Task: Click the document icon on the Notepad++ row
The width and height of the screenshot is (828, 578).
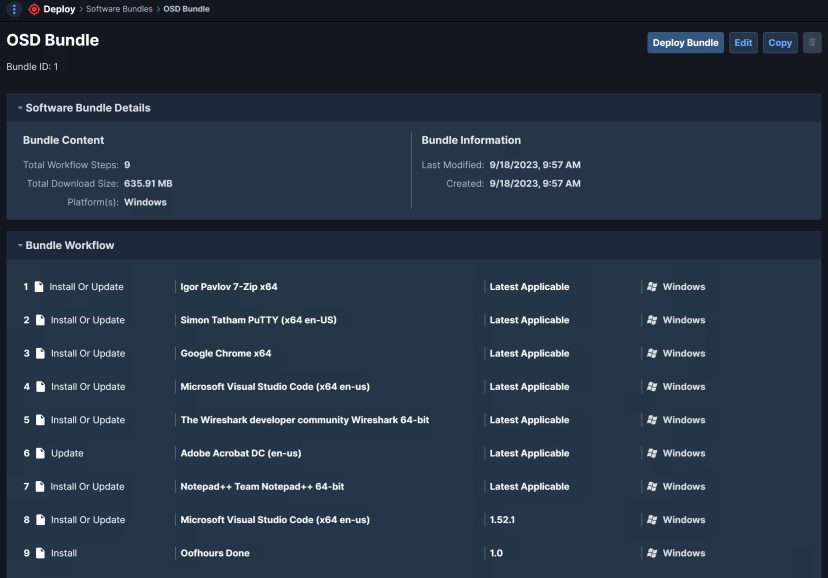Action: 39,486
